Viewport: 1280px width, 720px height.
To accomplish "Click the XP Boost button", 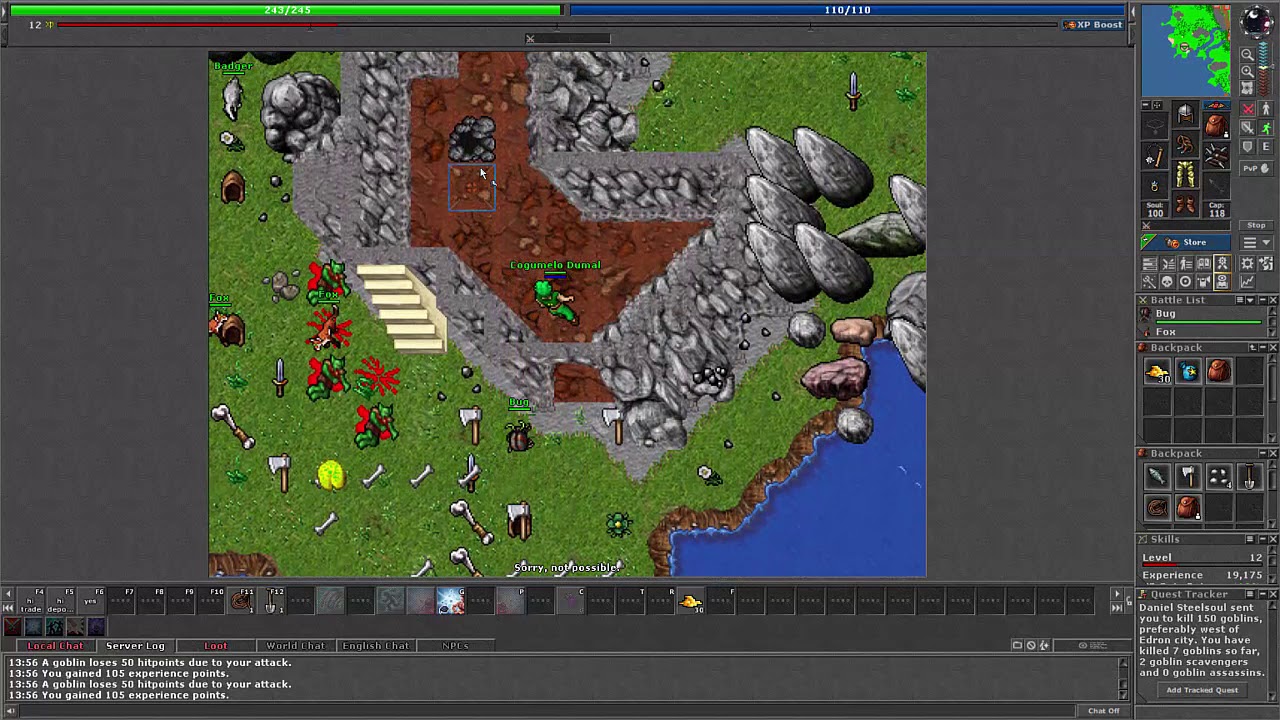I will (1093, 25).
